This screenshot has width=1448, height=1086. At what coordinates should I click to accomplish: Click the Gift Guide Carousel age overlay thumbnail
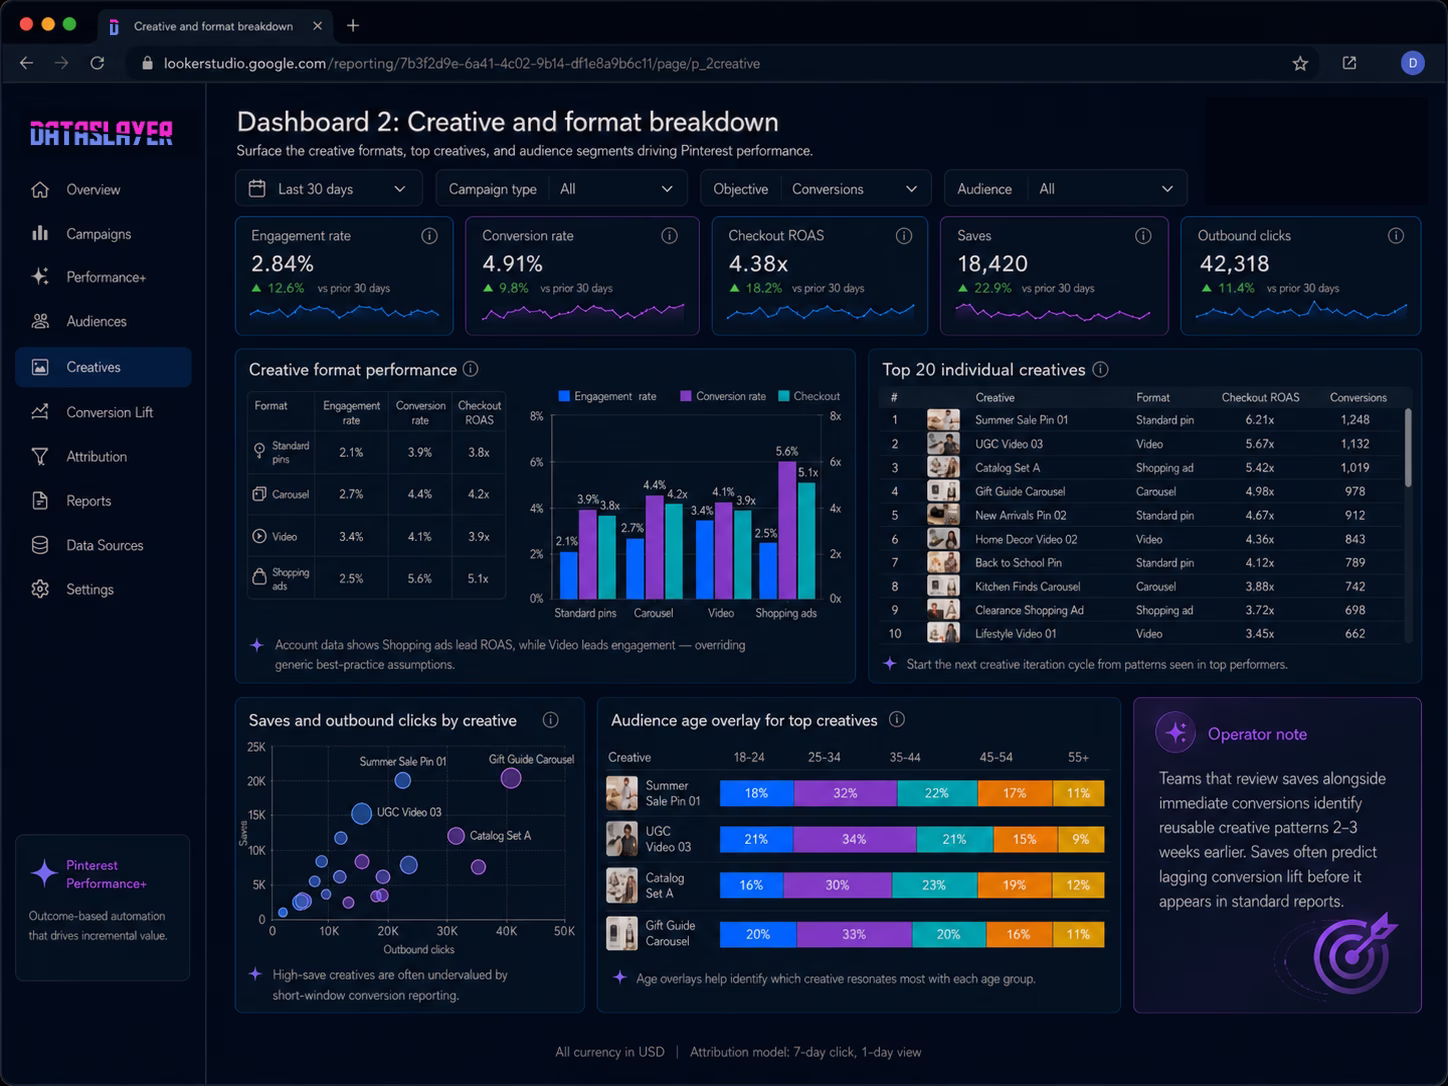point(622,933)
